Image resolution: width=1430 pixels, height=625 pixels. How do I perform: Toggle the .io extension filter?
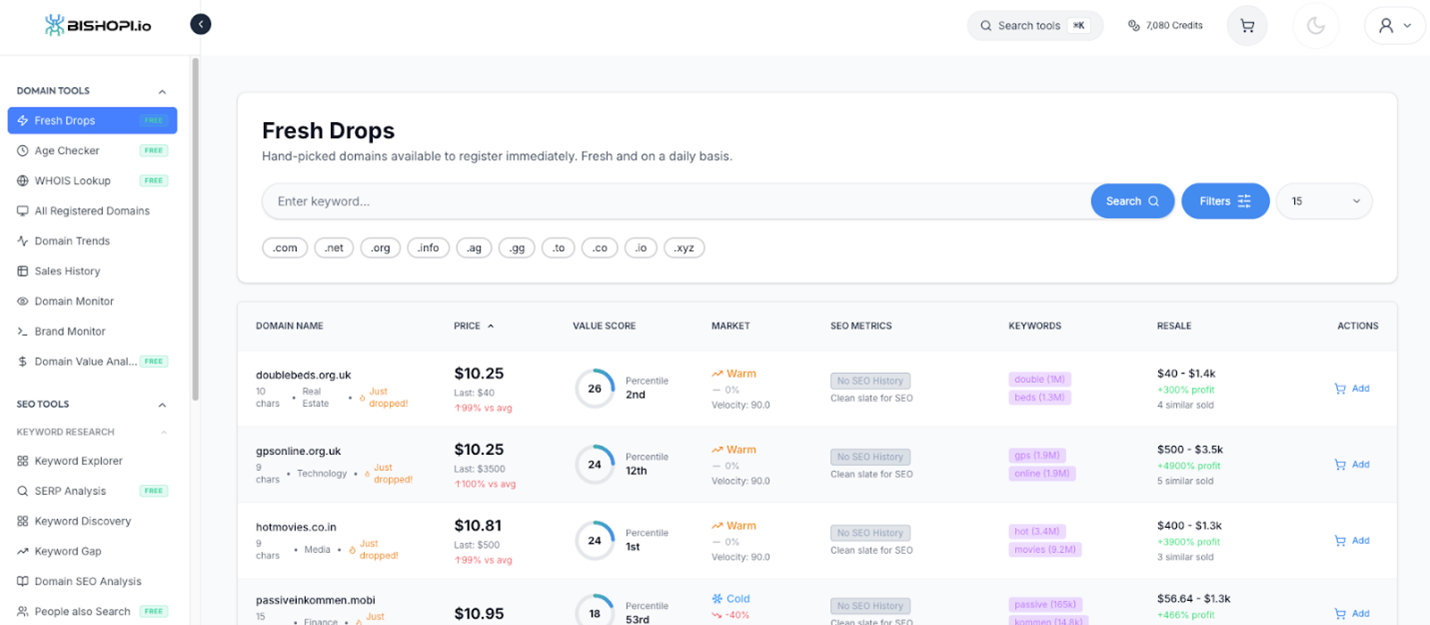pos(640,247)
